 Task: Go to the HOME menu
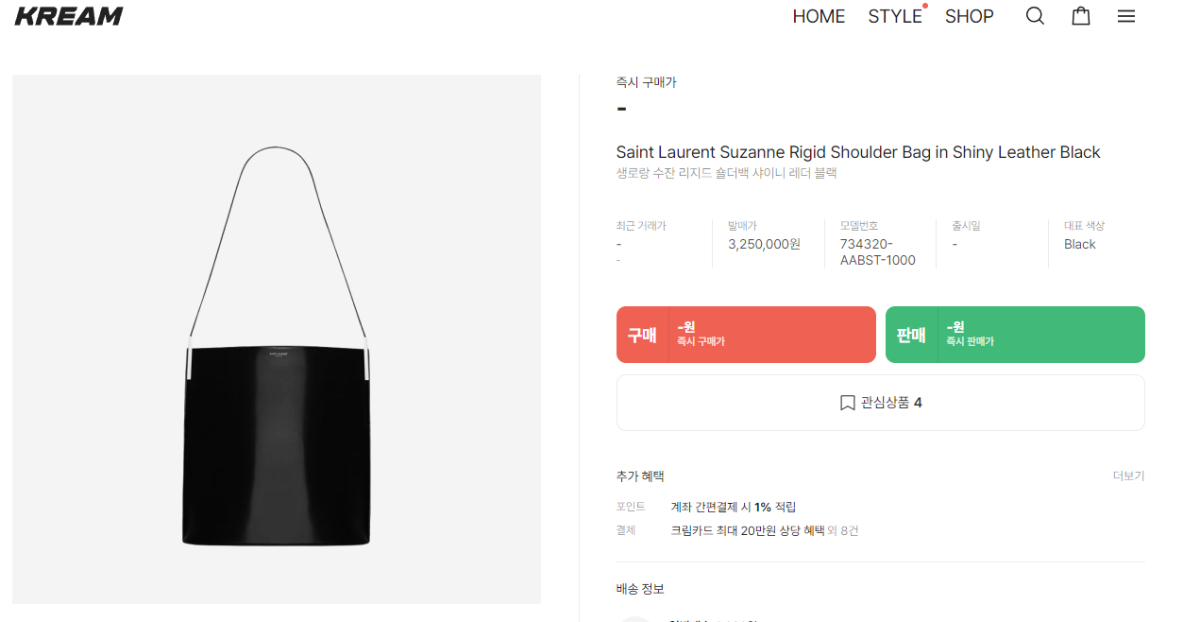[x=818, y=16]
